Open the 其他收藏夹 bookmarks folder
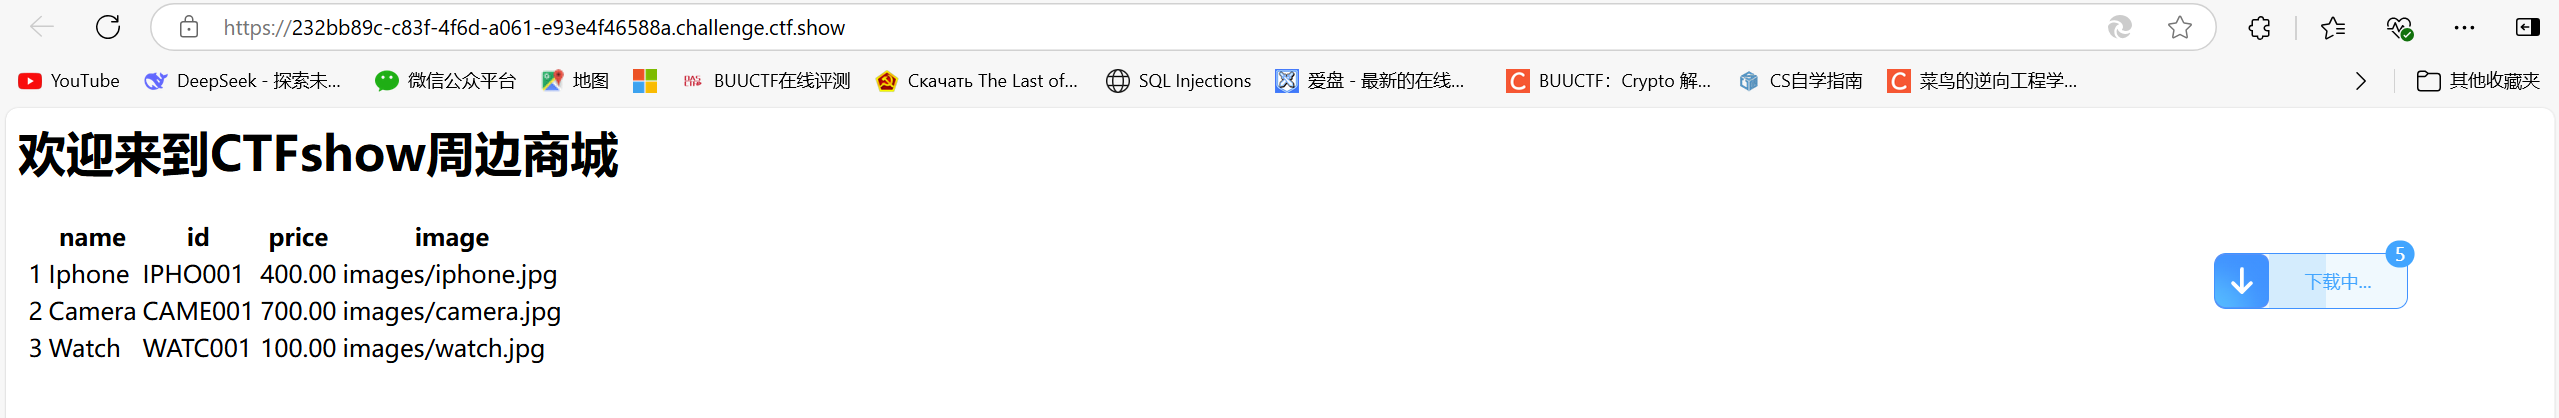Image resolution: width=2559 pixels, height=418 pixels. point(2478,81)
